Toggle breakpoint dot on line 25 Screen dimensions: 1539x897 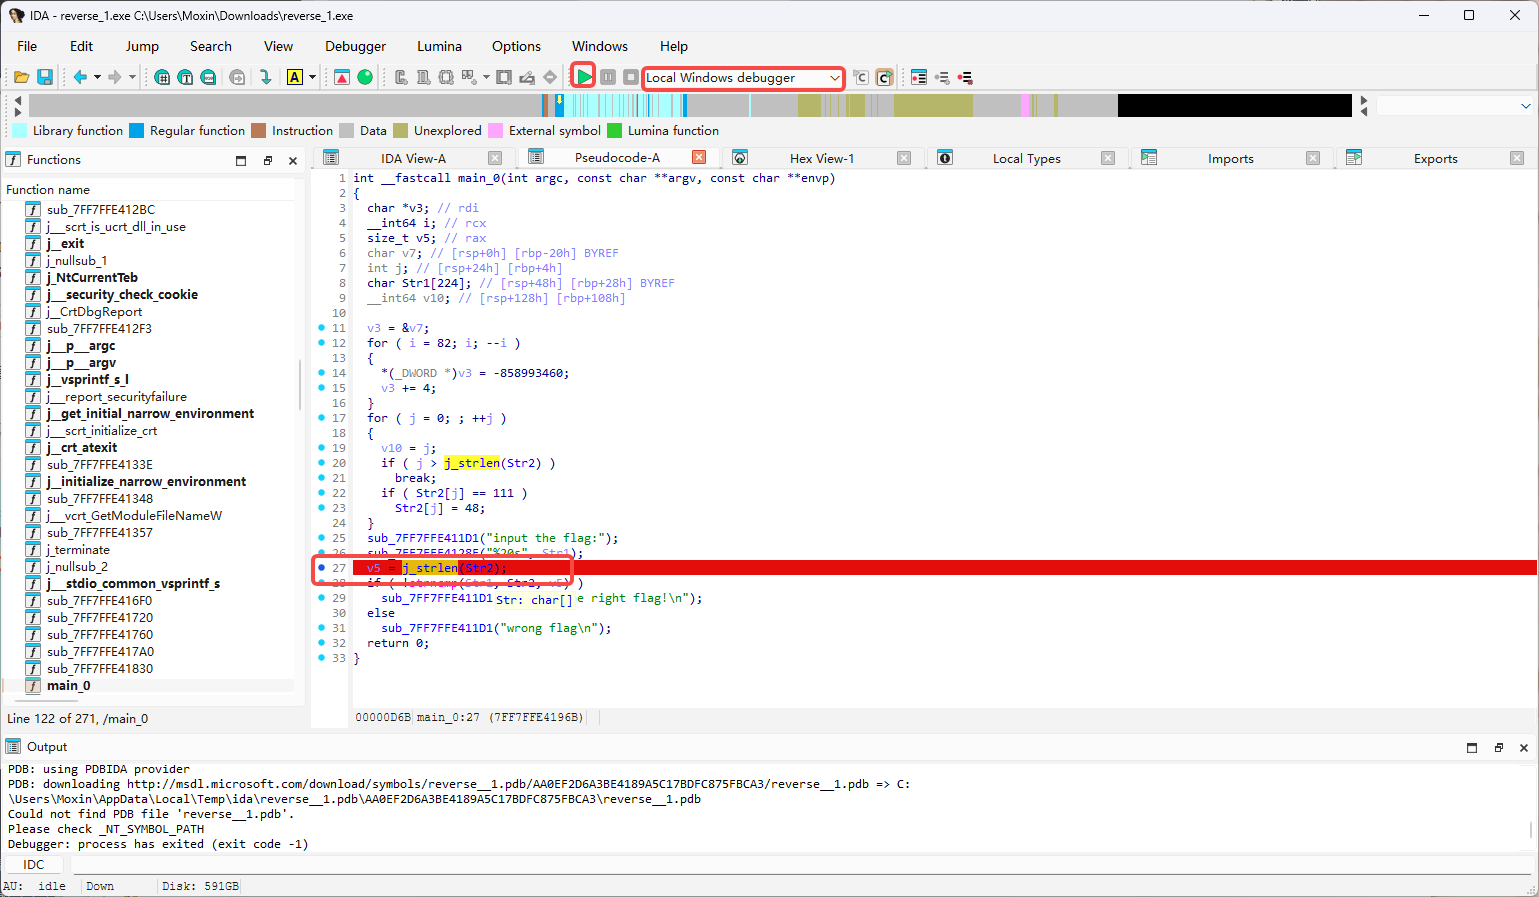(x=321, y=537)
